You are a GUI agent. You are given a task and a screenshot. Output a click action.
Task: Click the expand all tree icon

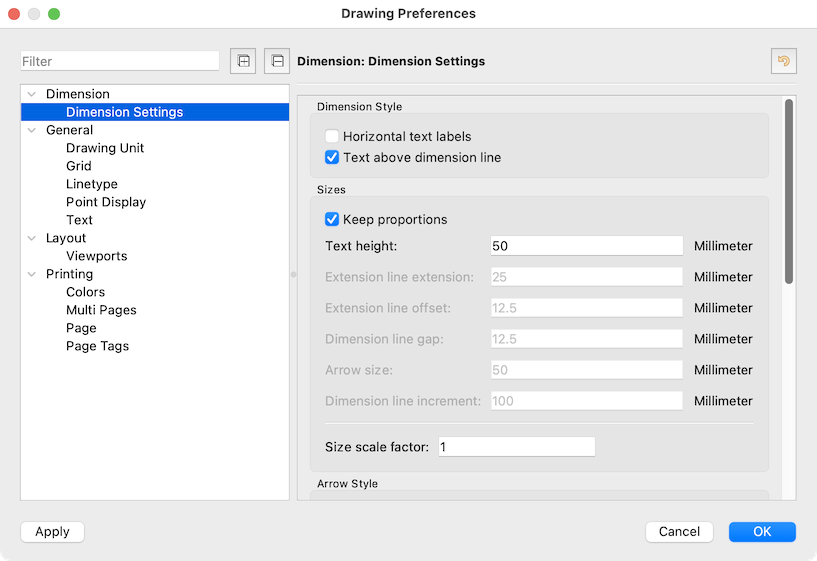click(x=242, y=61)
